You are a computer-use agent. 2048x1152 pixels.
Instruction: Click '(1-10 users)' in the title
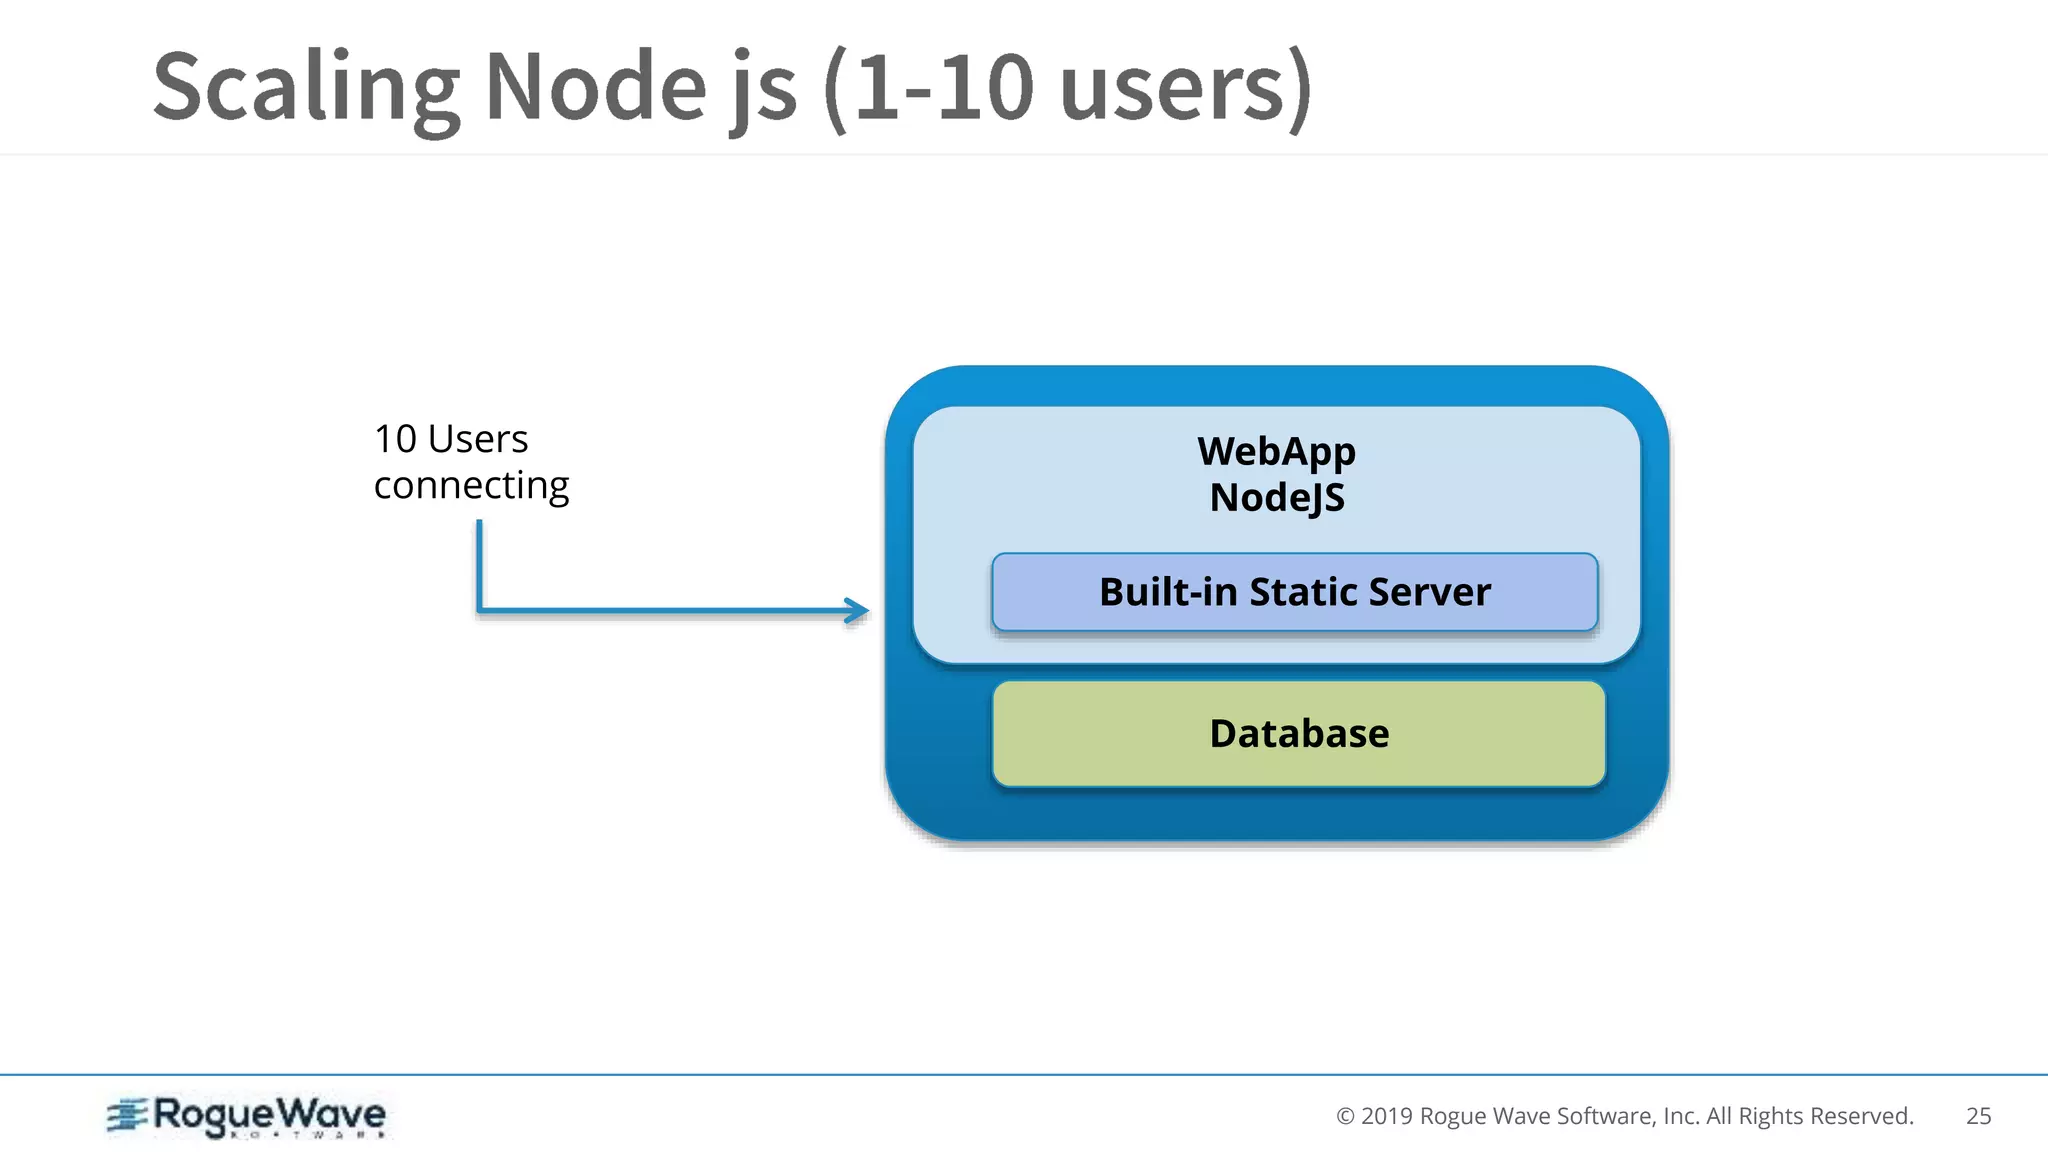(1067, 88)
